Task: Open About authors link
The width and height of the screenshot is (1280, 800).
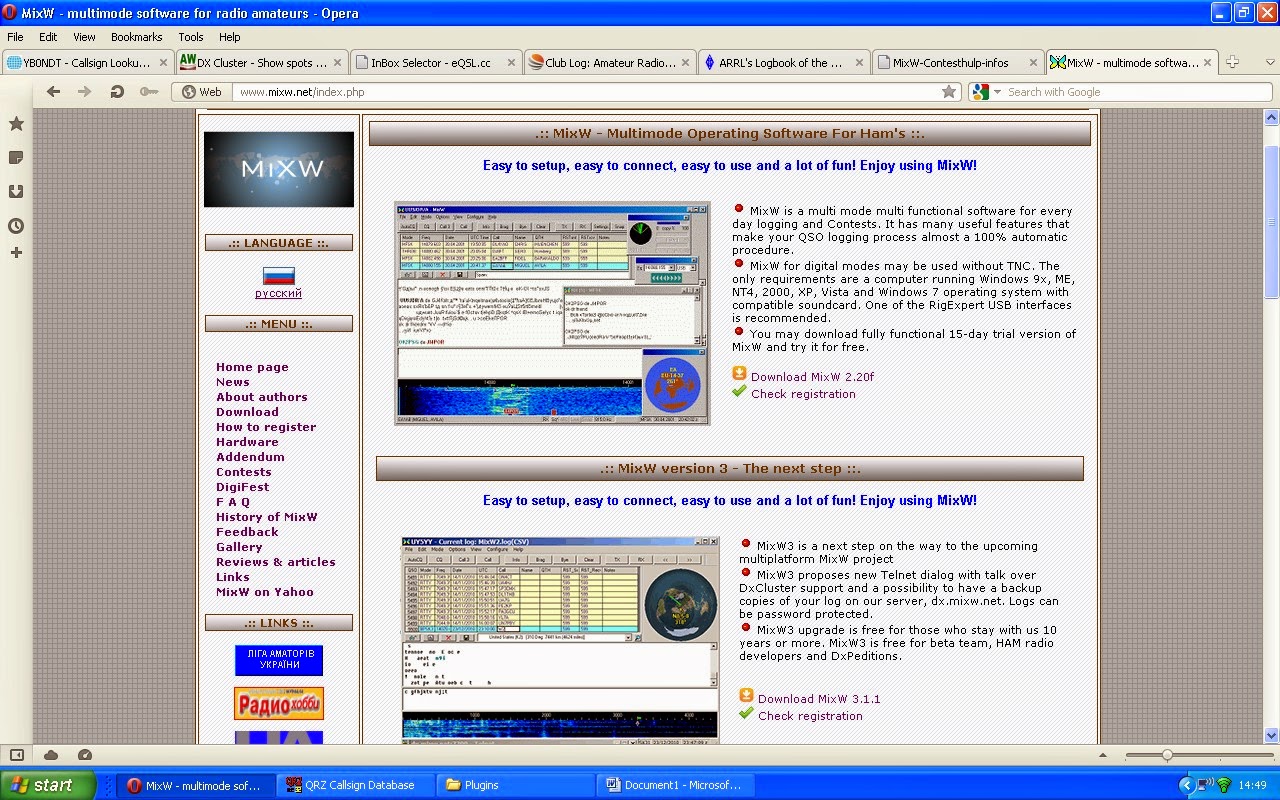Action: [262, 397]
